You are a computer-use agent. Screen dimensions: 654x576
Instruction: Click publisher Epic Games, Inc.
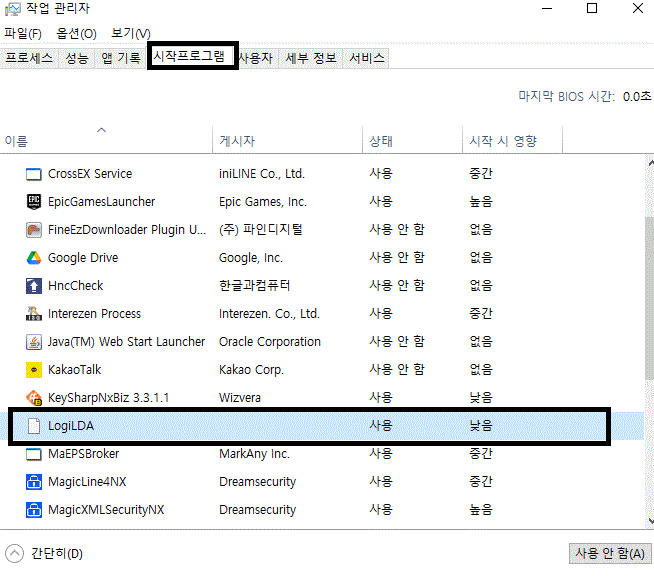coord(263,202)
